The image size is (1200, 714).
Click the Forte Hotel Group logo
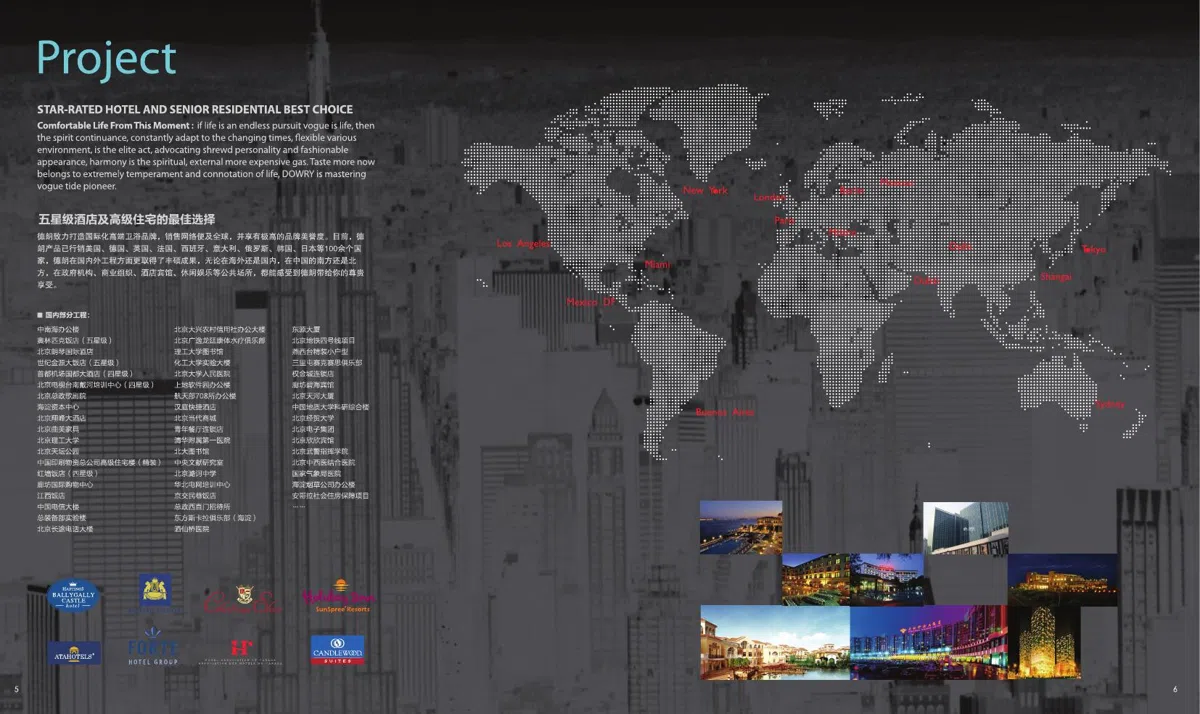[153, 648]
